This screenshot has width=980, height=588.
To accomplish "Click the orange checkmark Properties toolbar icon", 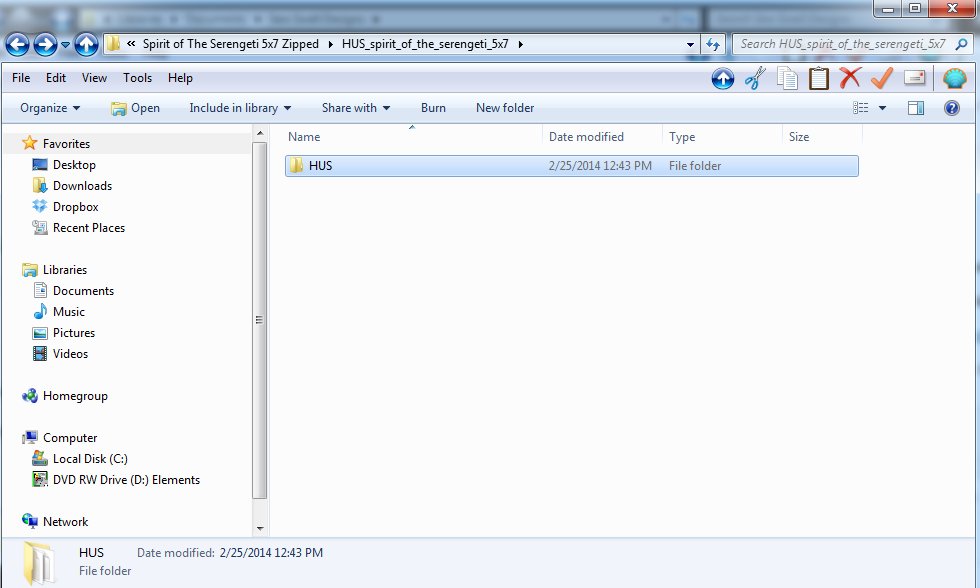I will click(882, 78).
